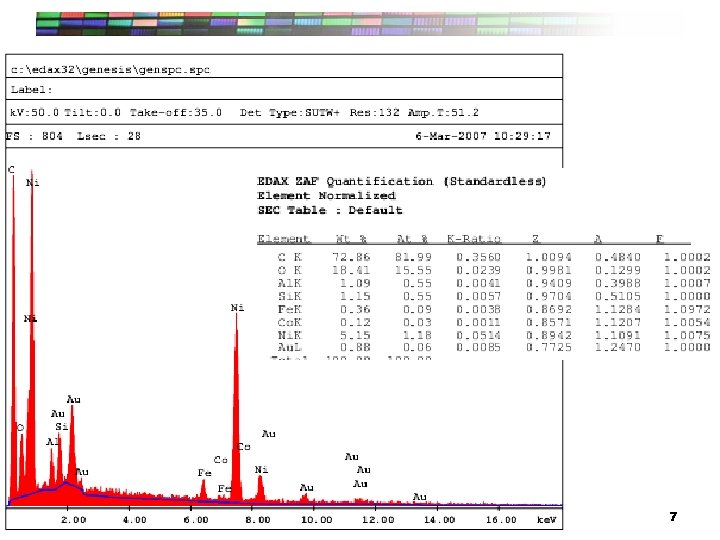Screen dimensions: 720x540
Task: Click the AuL weight percent 0.88
Action: point(355,348)
